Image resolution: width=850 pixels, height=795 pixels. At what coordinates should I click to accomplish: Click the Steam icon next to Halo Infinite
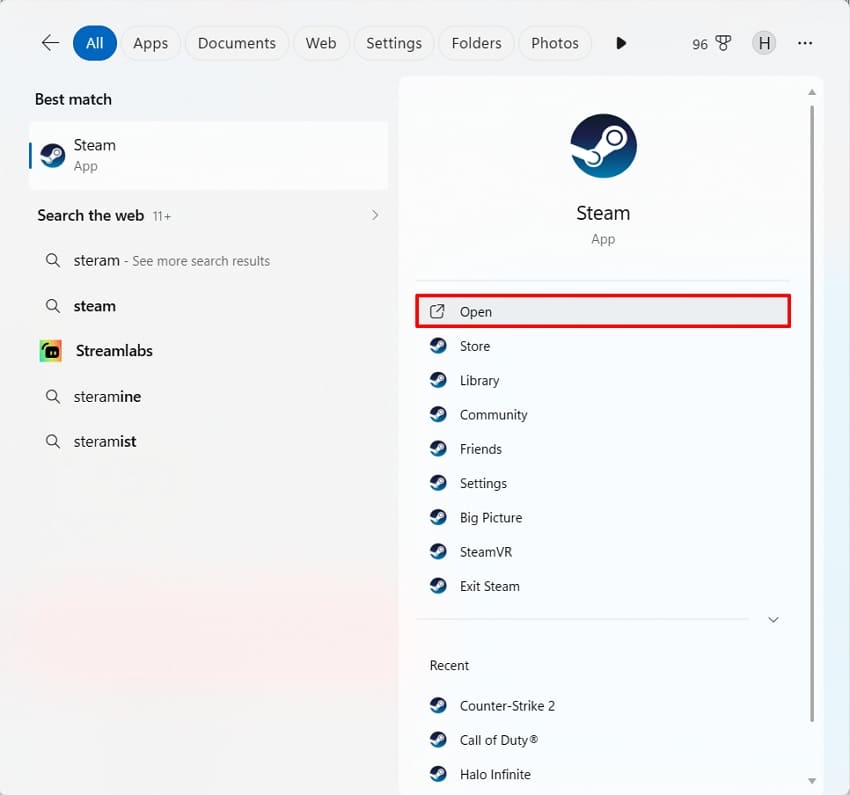(437, 774)
